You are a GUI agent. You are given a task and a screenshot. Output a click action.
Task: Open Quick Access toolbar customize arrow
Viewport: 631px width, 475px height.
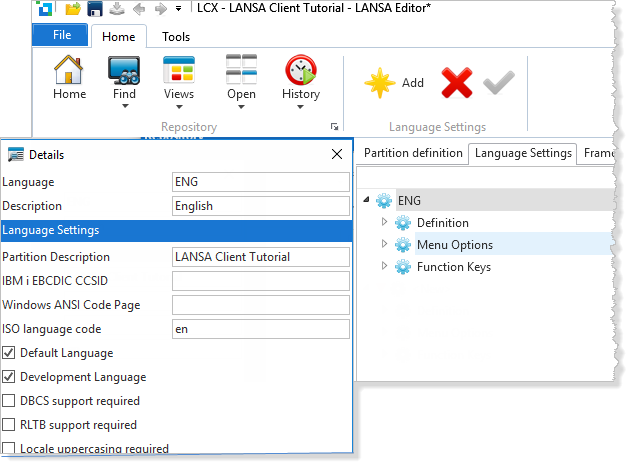pos(178,8)
